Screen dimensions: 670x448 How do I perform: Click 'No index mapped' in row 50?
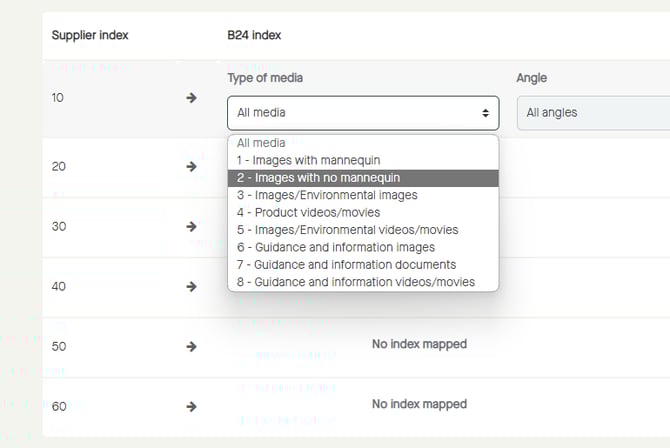click(x=419, y=345)
